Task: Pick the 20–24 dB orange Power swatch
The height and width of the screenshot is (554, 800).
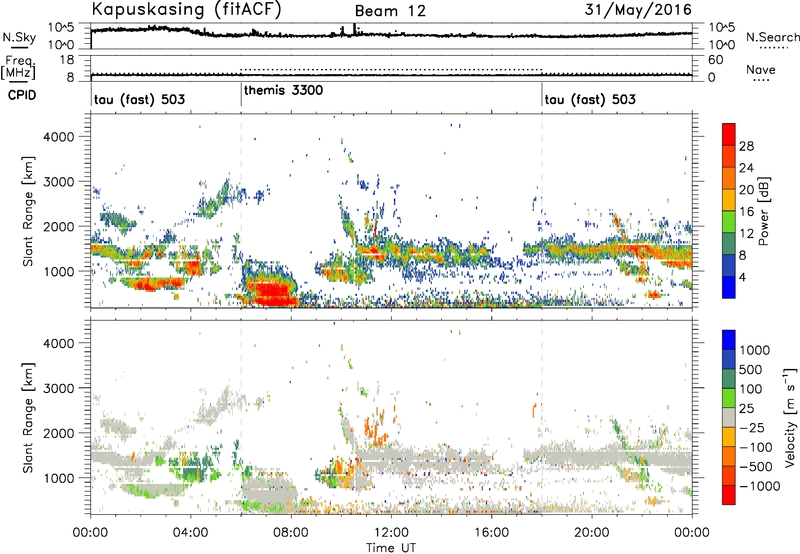Action: click(729, 178)
